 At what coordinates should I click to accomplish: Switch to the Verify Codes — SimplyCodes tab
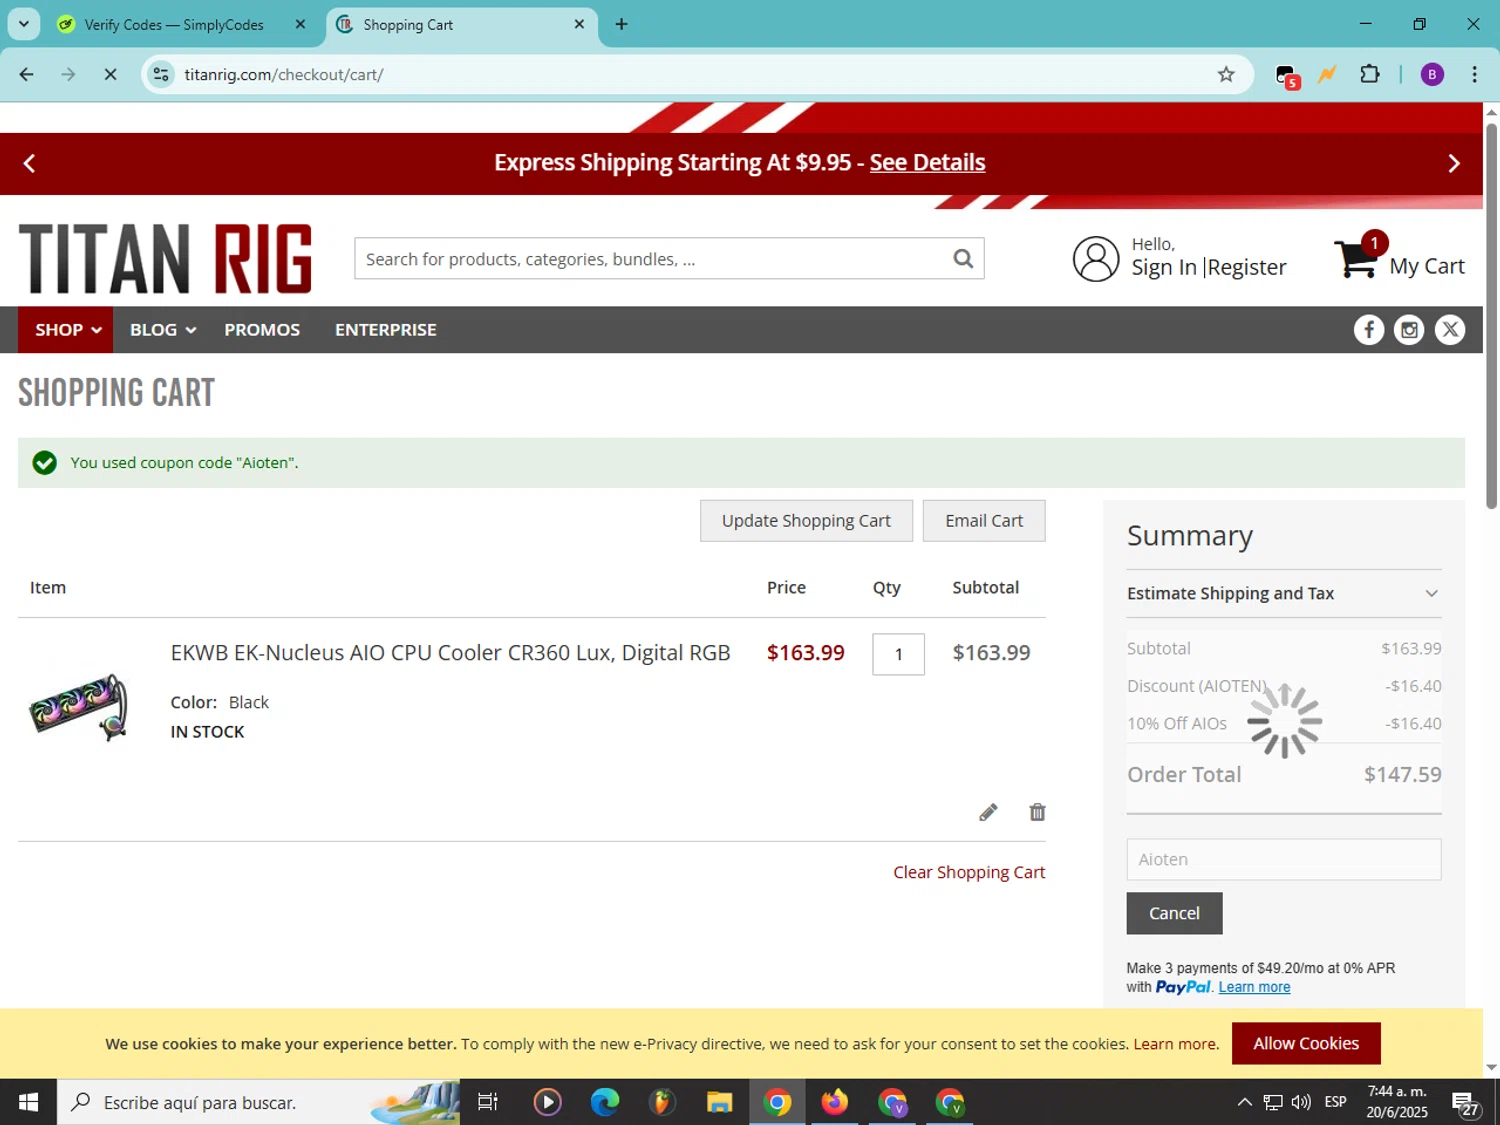pyautogui.click(x=174, y=25)
